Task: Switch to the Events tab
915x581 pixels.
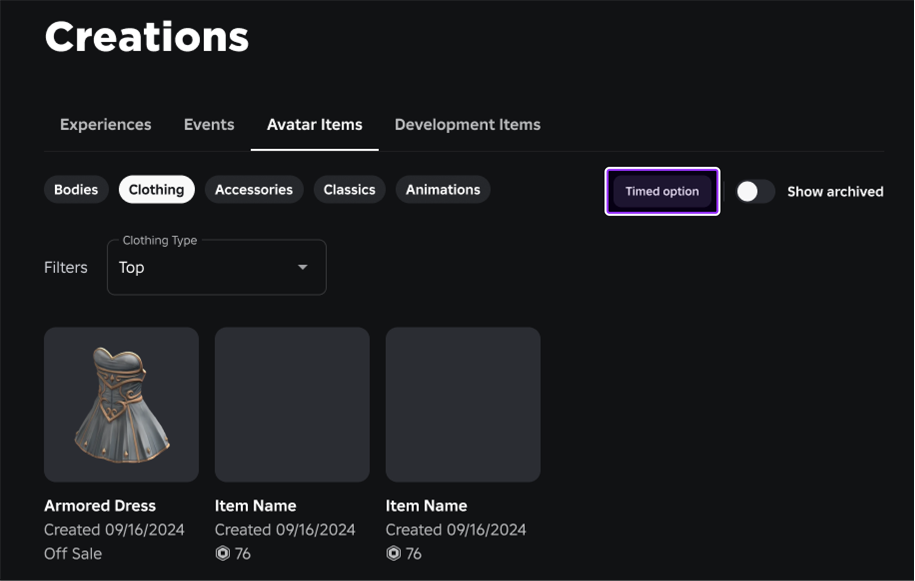Action: coord(209,124)
